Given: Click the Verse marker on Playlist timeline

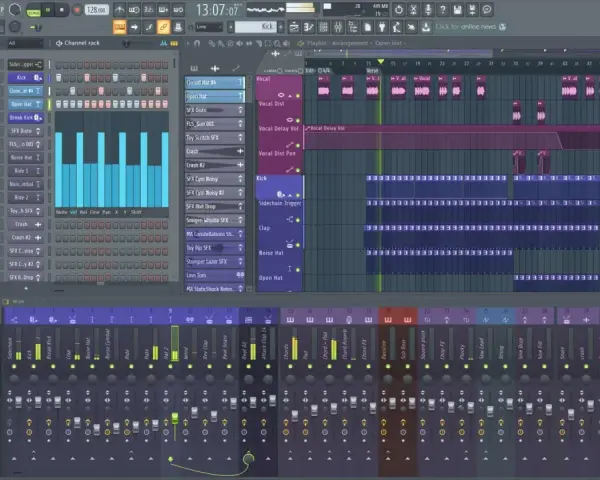Looking at the screenshot, I should tap(373, 70).
